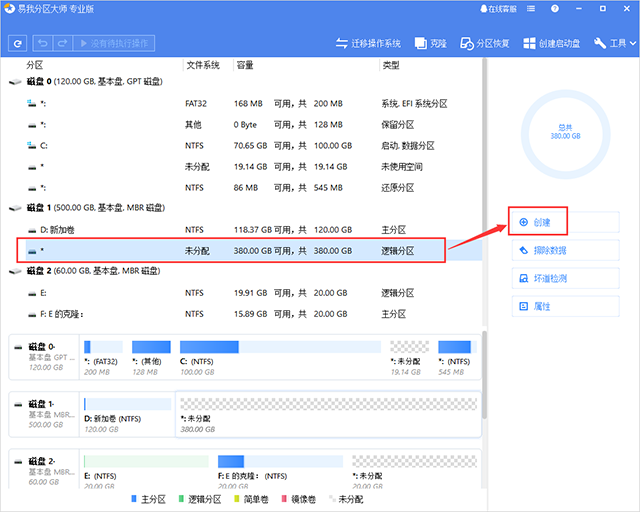Click the refresh icon in the toolbar
Screen dimensions: 640x512
point(18,43)
